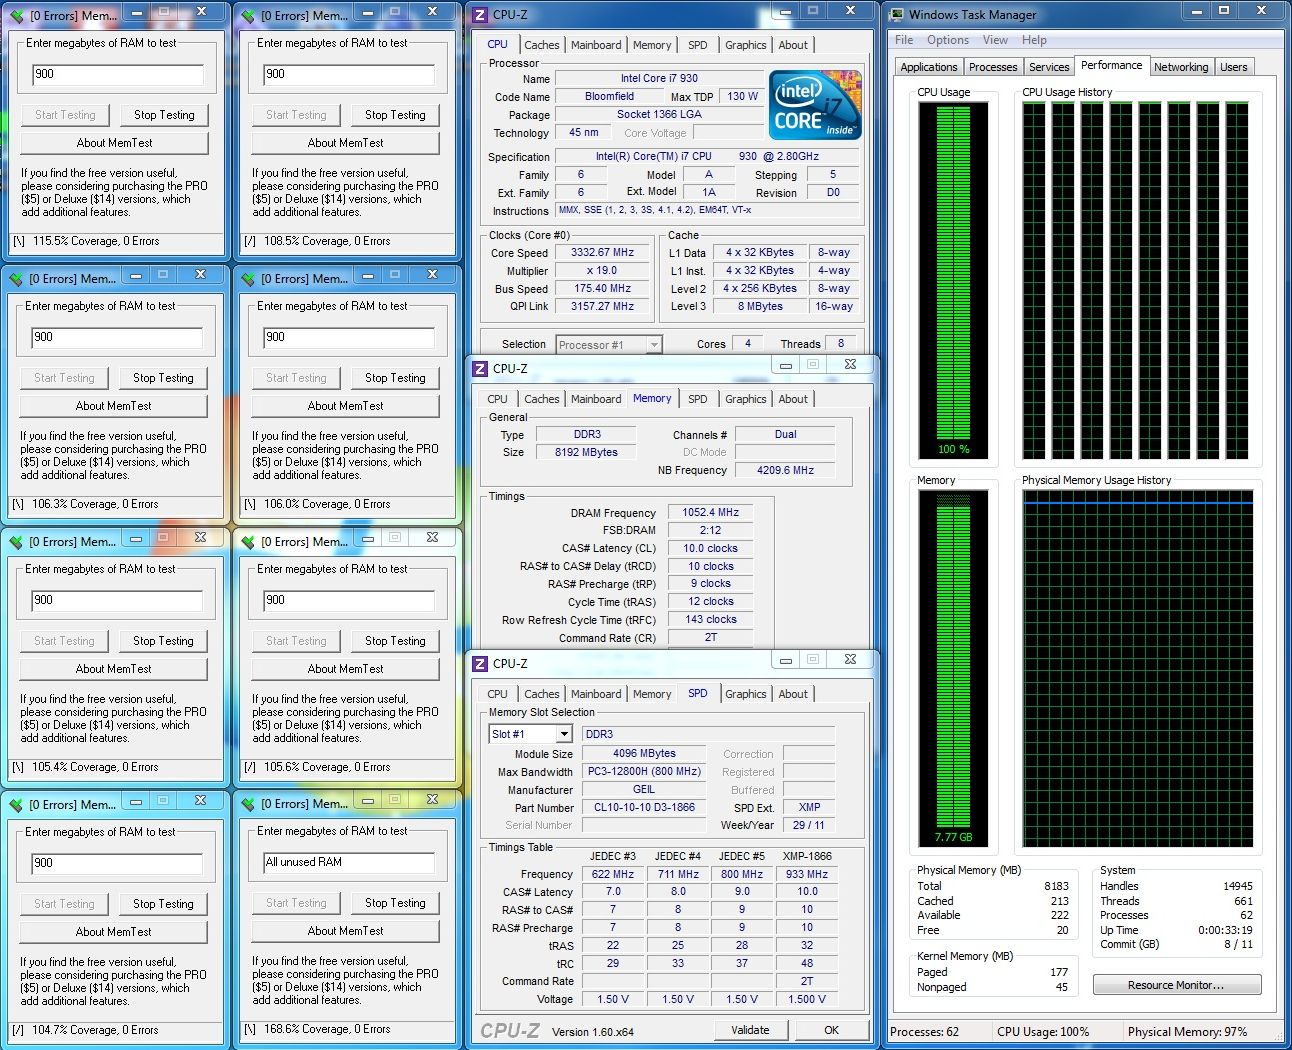Click the 'All unused RAM' input field
Viewport: 1292px width, 1050px height.
348,862
